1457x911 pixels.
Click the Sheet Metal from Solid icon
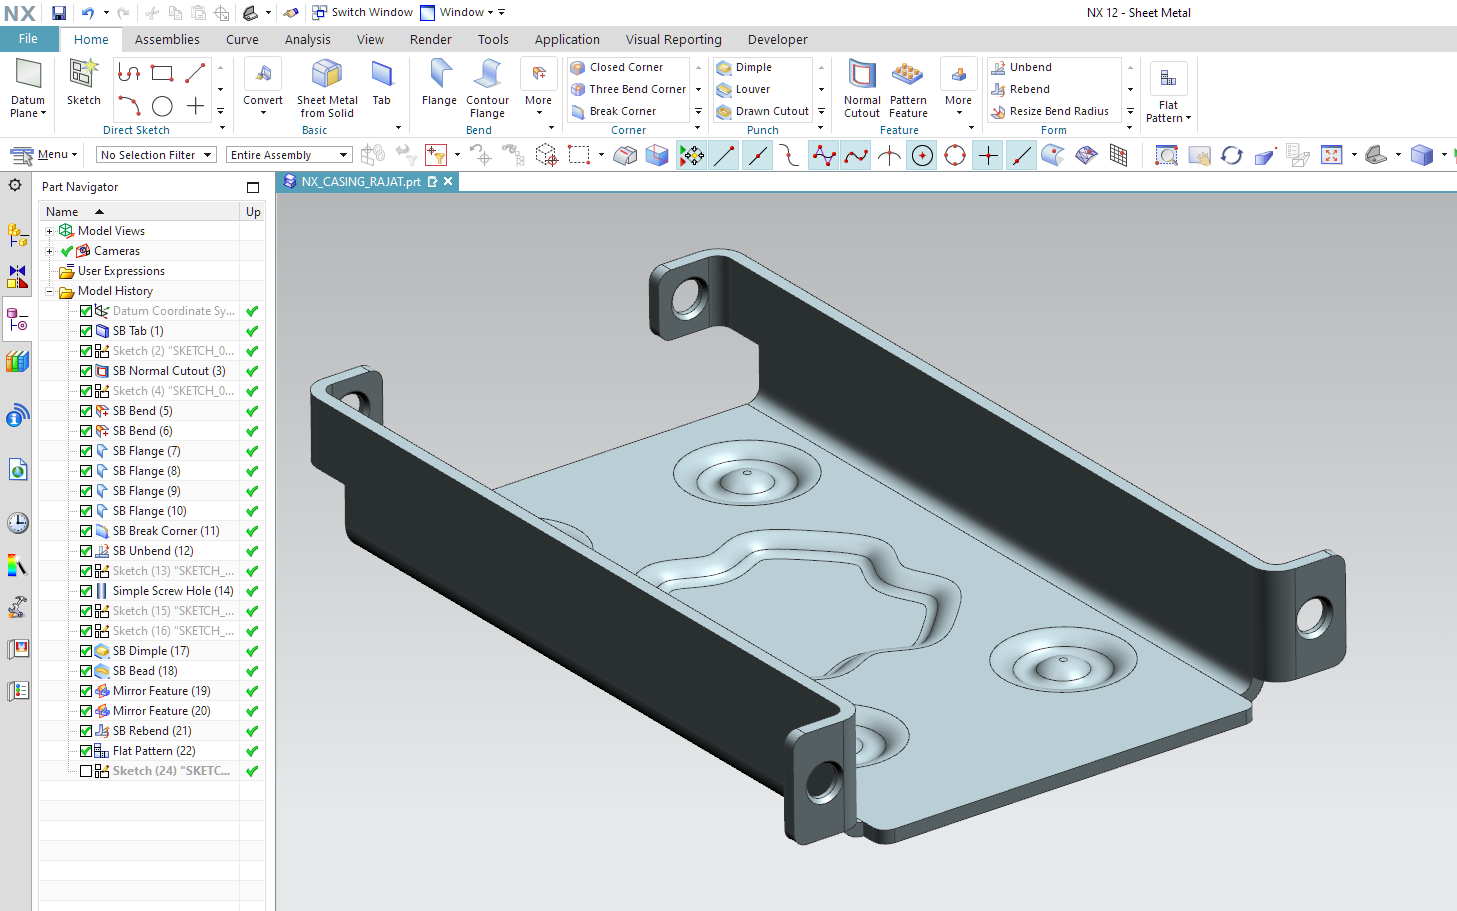point(327,76)
